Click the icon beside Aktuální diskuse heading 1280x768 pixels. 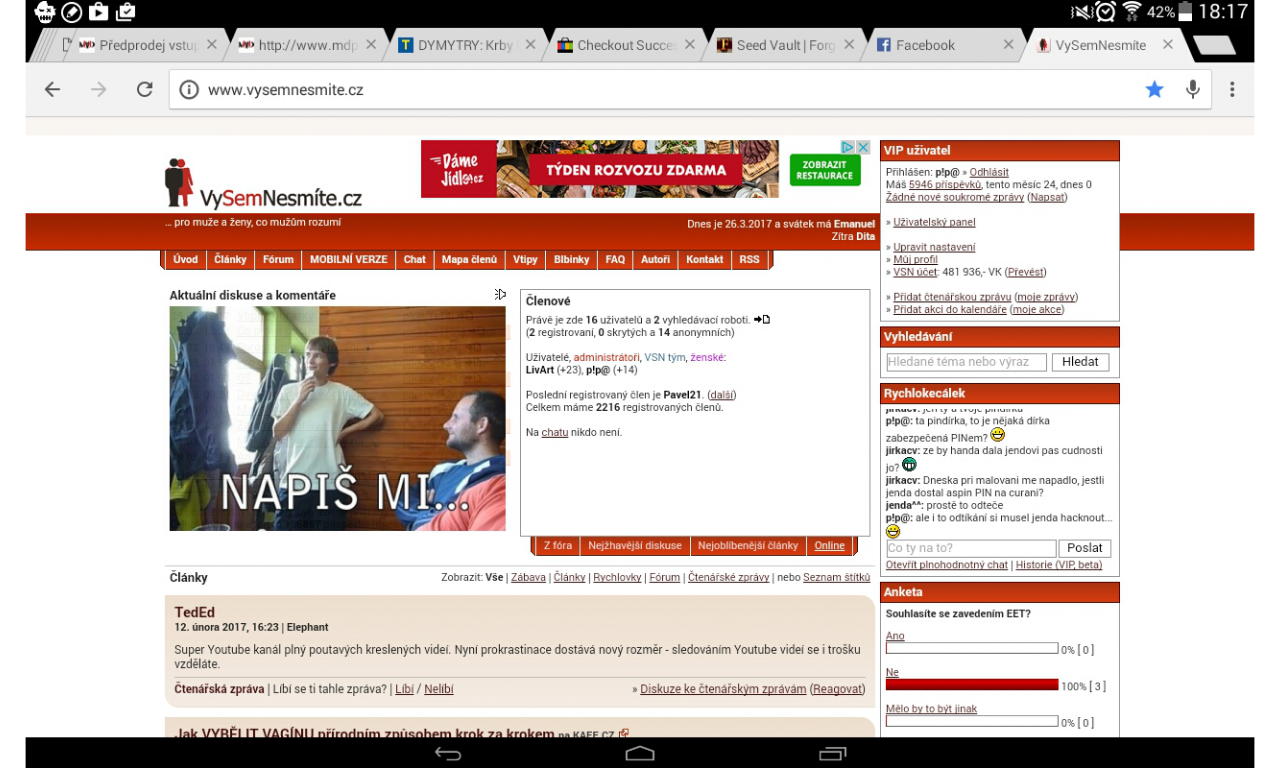[500, 294]
